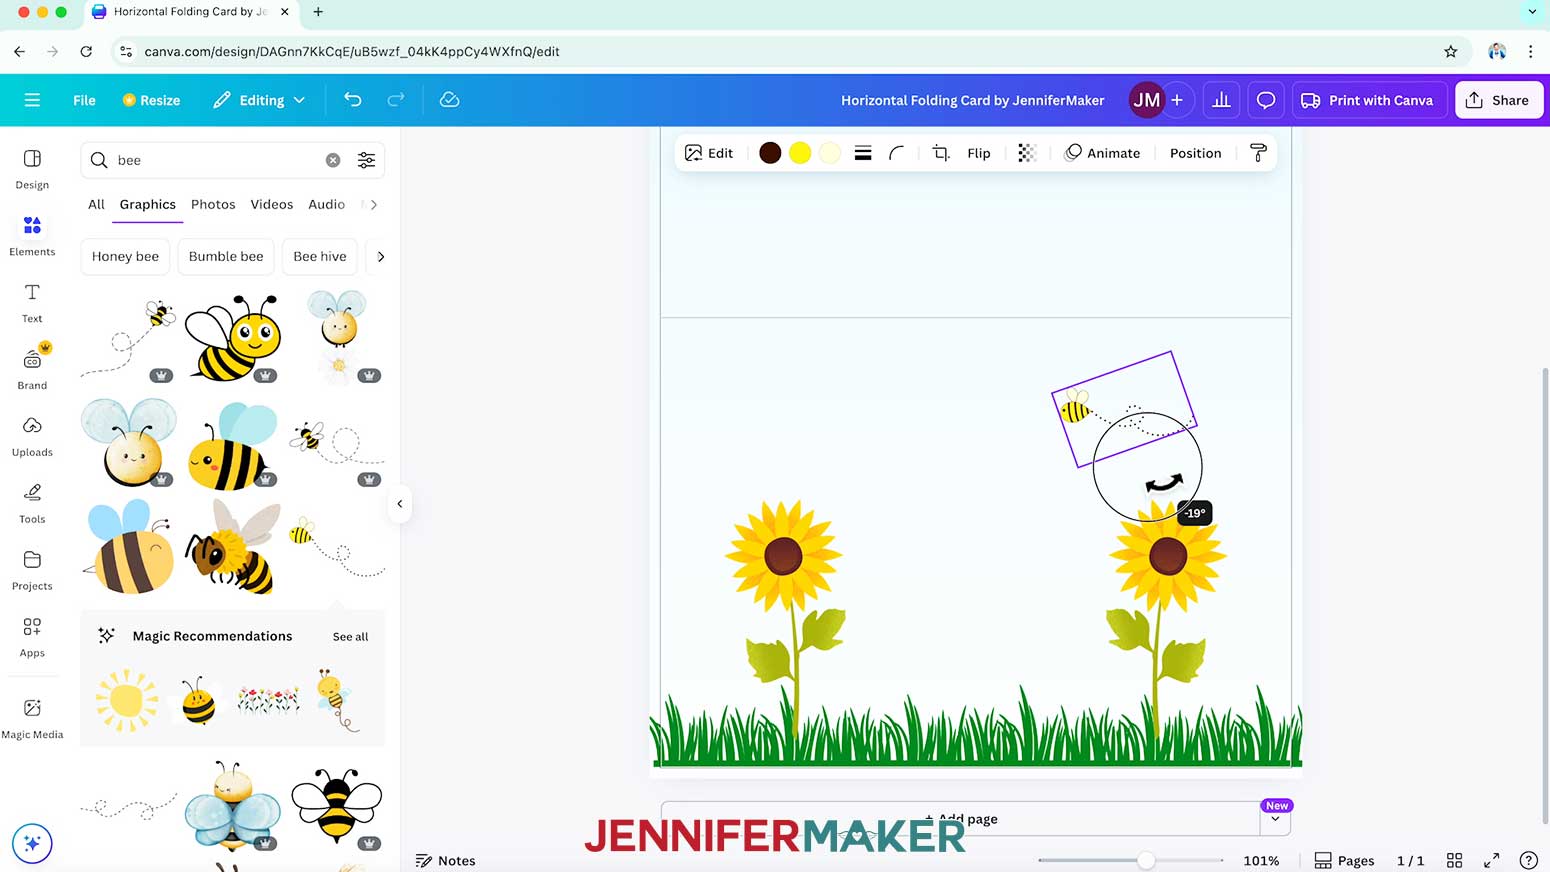Image resolution: width=1550 pixels, height=872 pixels.
Task: Add a collaborator with the plus icon
Action: [1177, 100]
